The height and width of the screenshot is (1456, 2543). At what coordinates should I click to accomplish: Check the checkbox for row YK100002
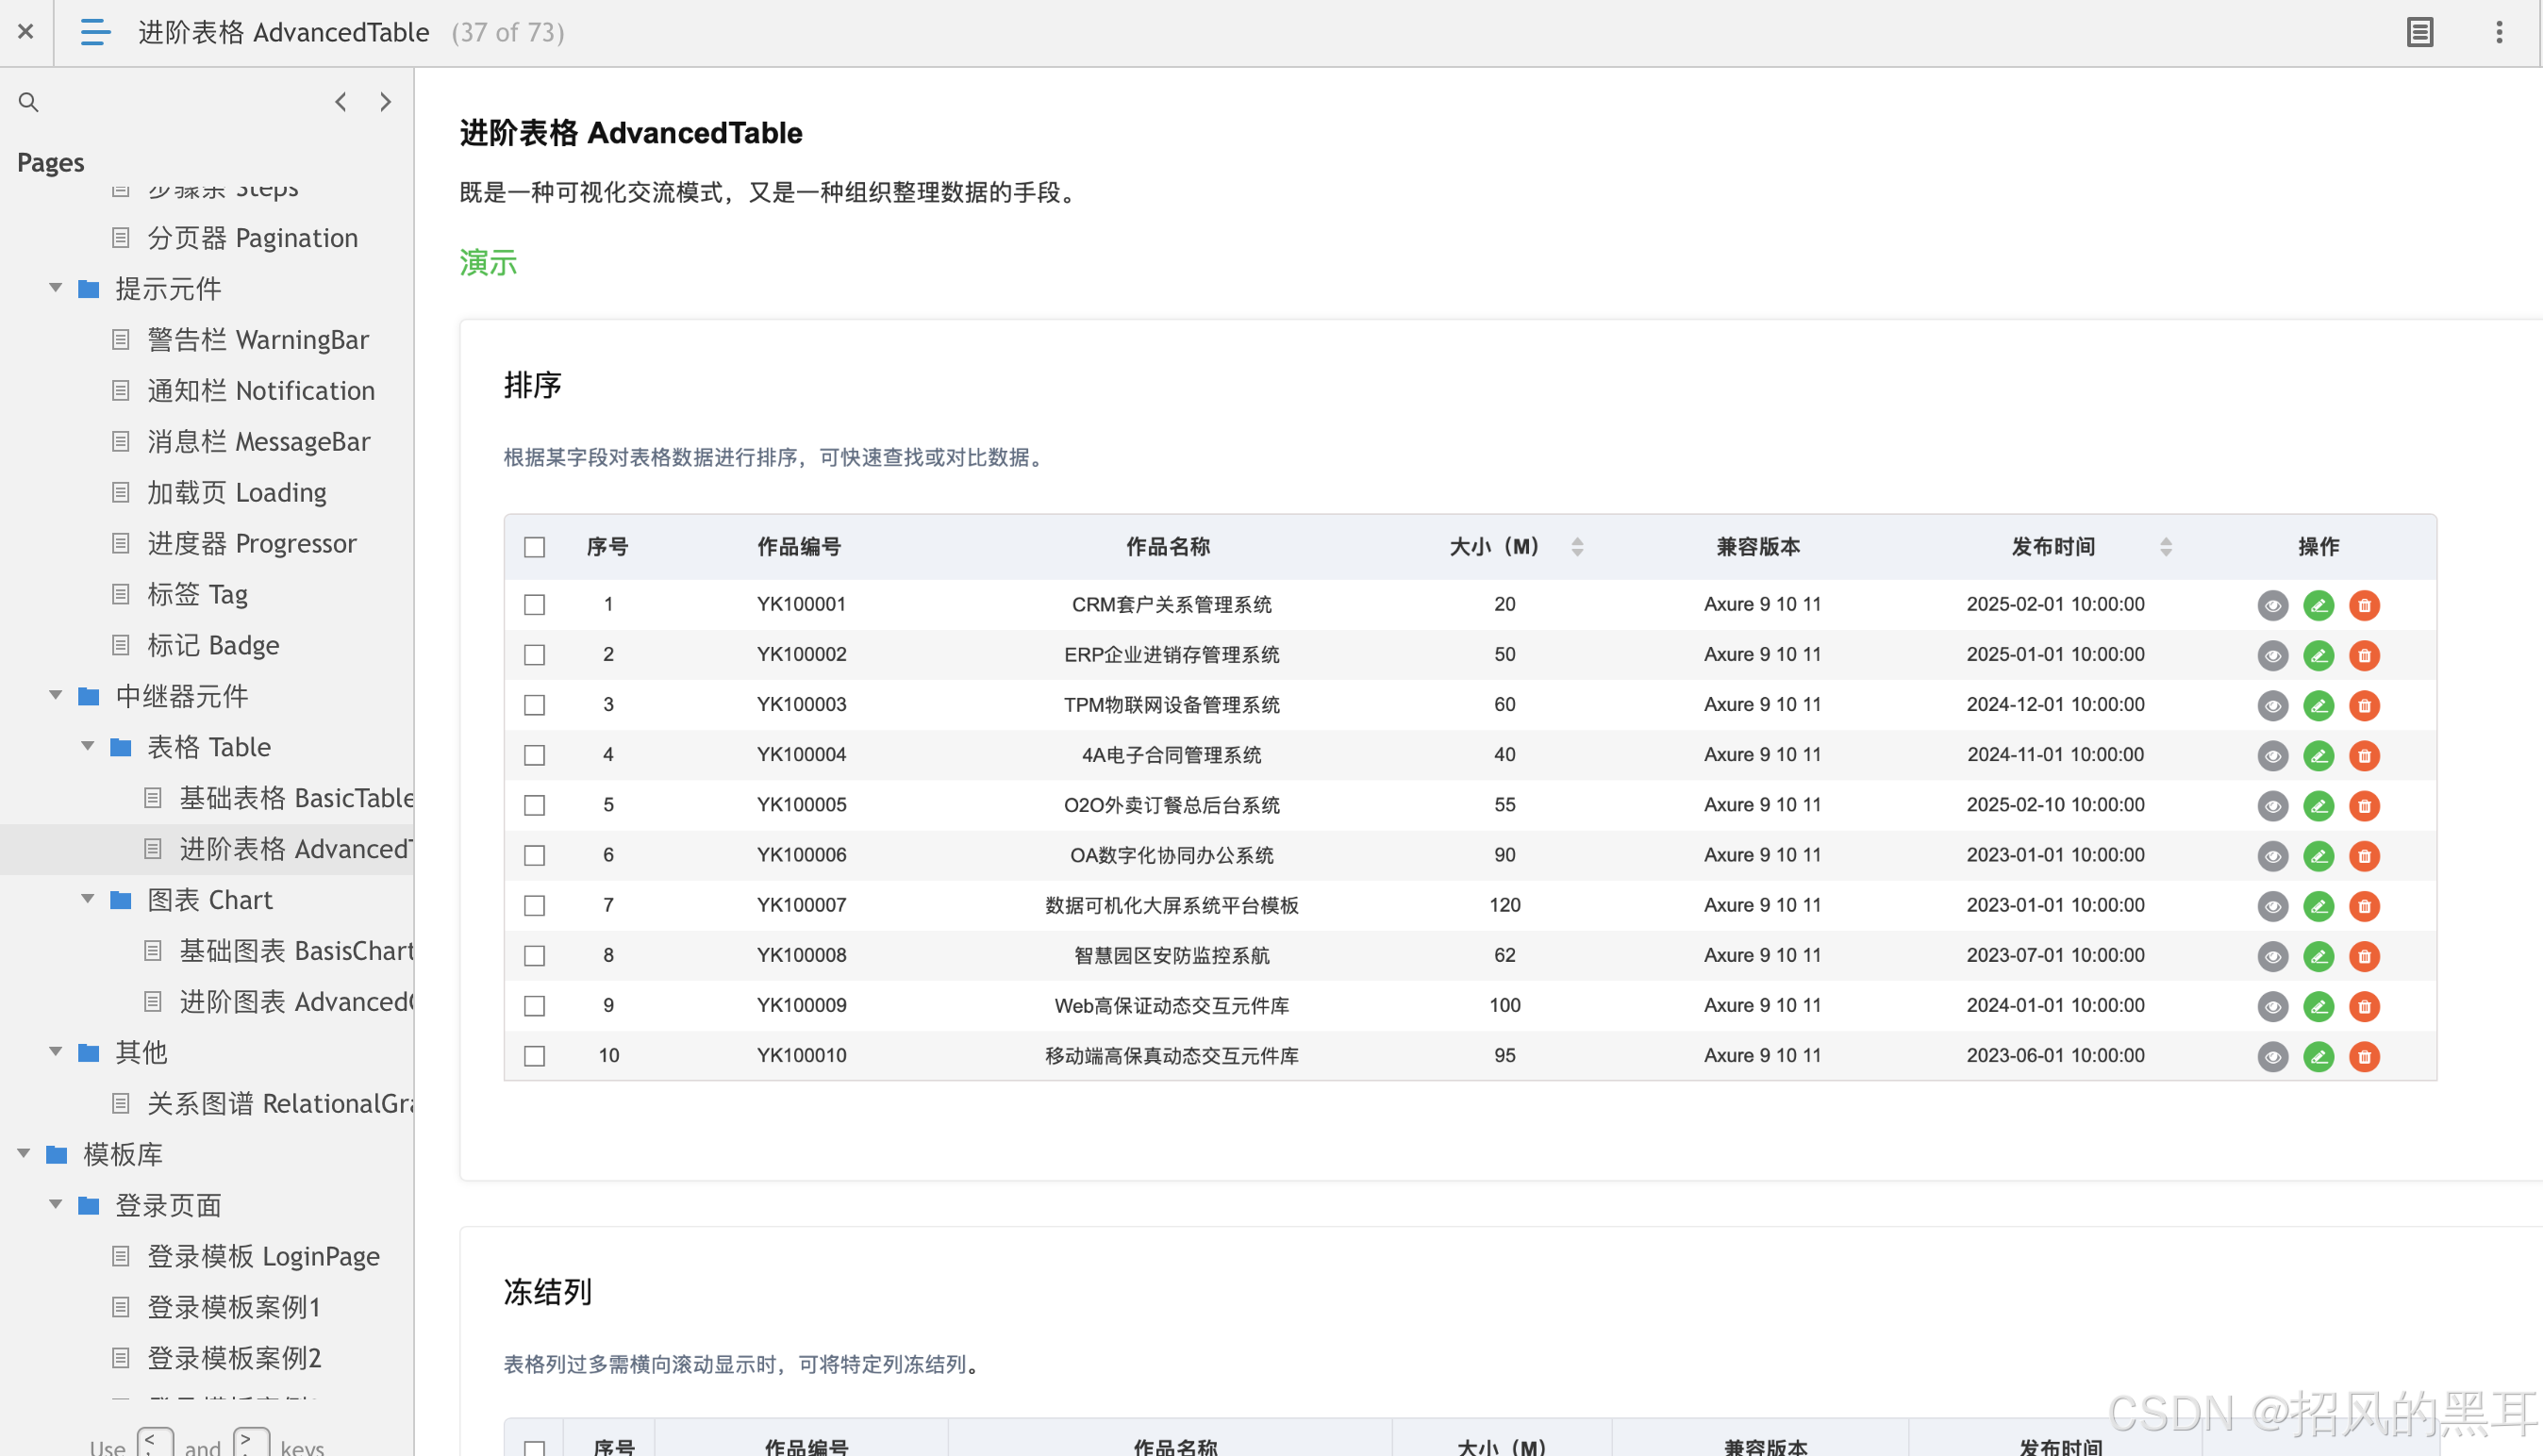(535, 655)
